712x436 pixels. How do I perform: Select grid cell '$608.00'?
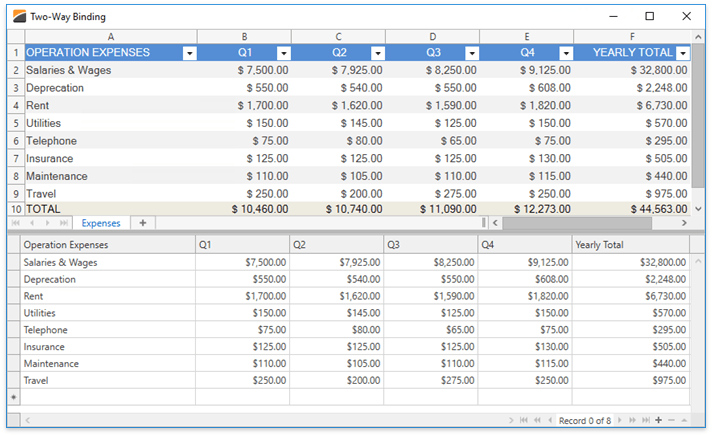524,279
